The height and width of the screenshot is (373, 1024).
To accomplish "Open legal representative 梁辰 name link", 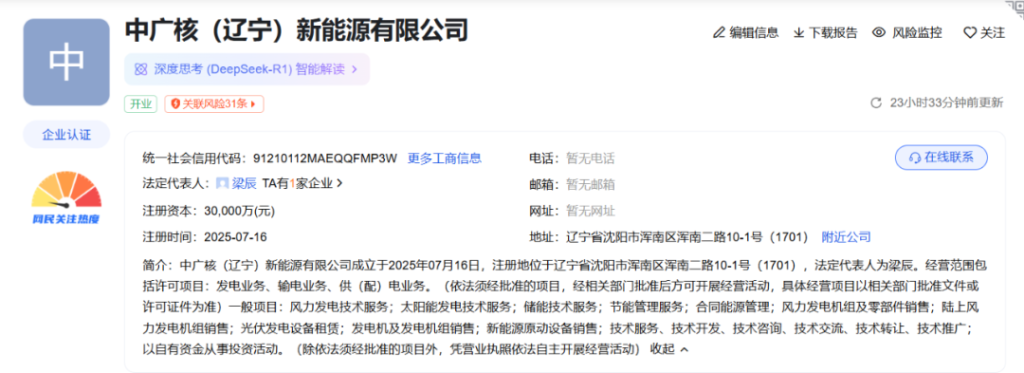I will tap(244, 184).
